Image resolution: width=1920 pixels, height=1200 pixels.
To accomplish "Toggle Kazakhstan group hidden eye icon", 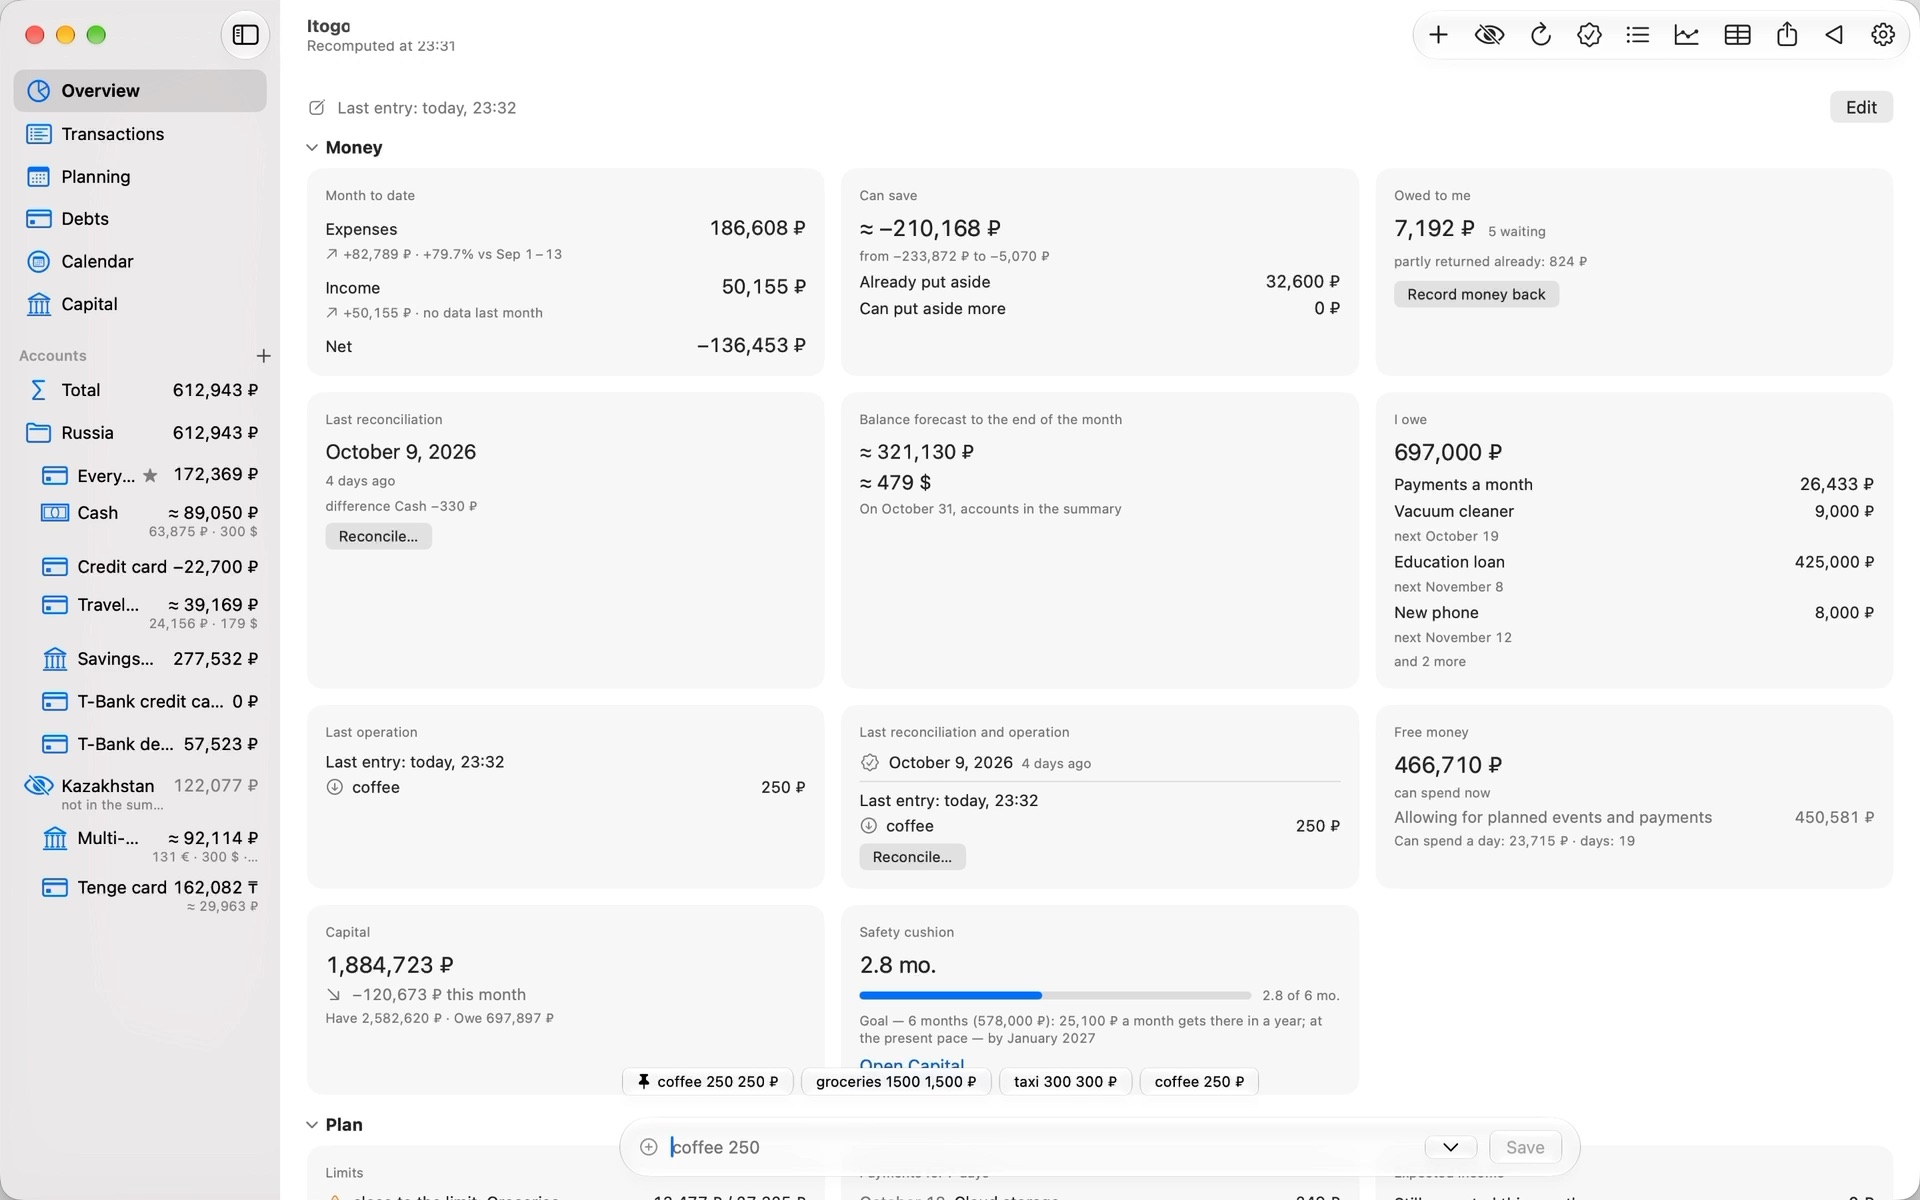I will click(x=38, y=785).
